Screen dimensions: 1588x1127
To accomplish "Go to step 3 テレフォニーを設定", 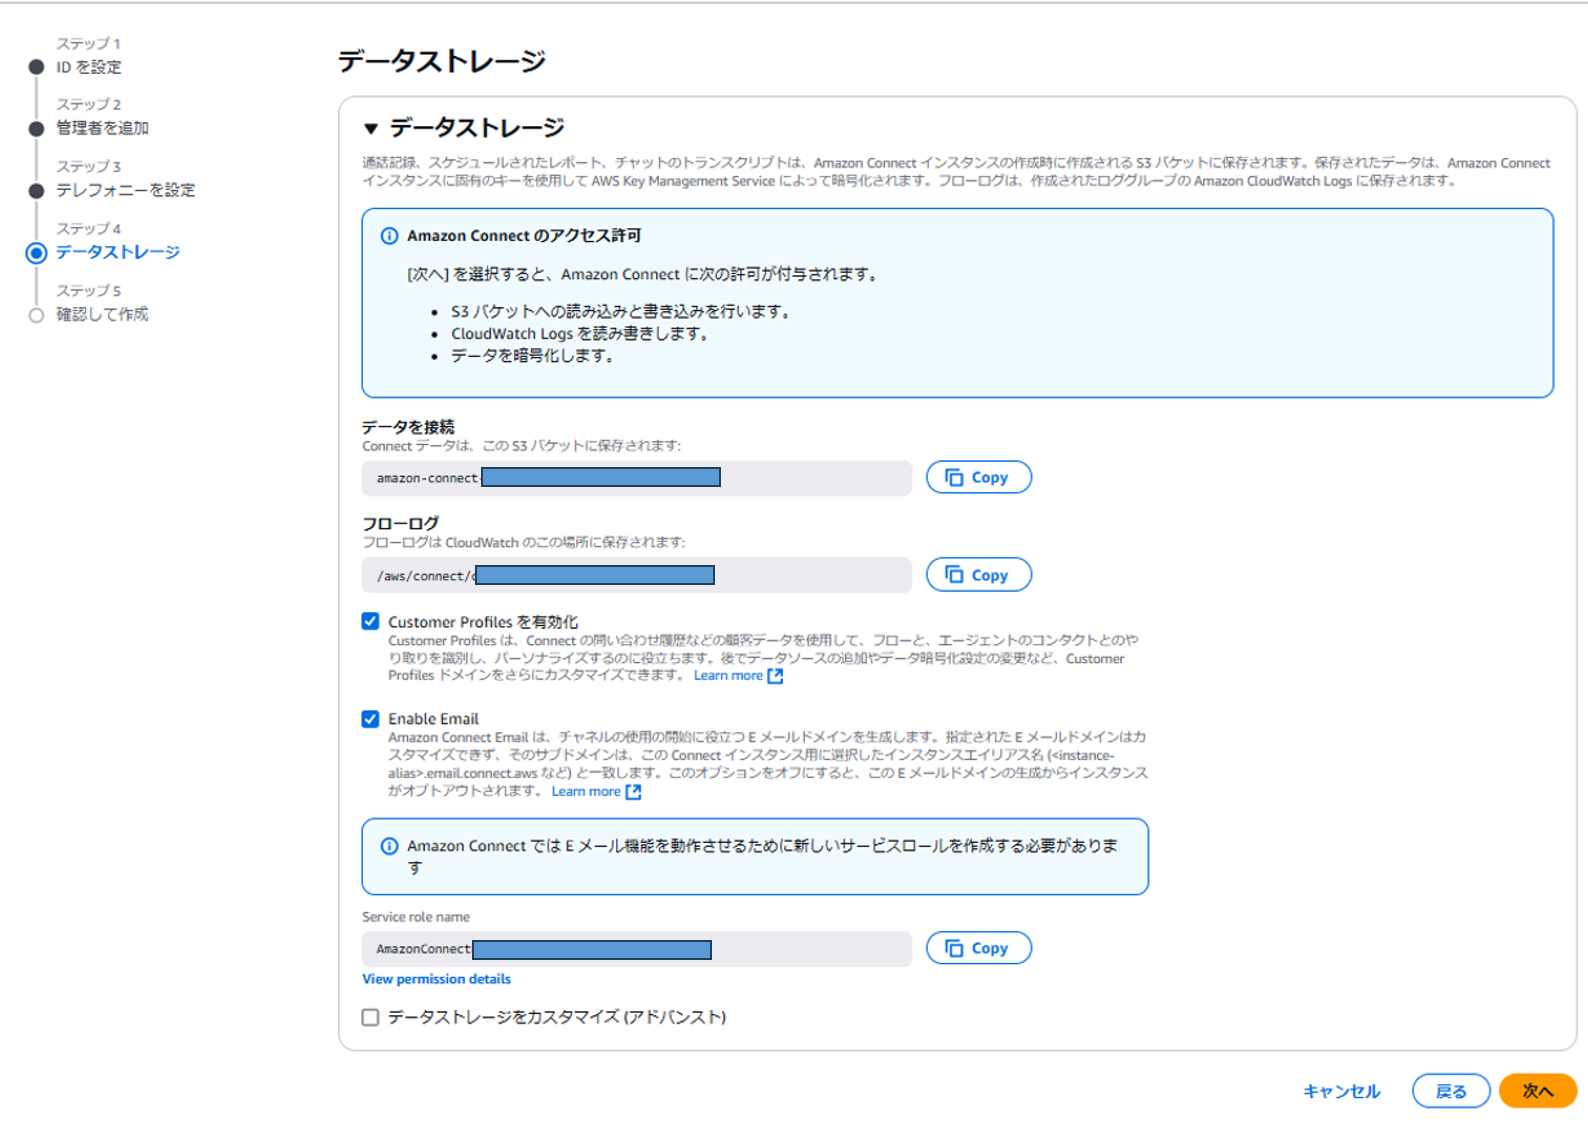I will point(125,190).
